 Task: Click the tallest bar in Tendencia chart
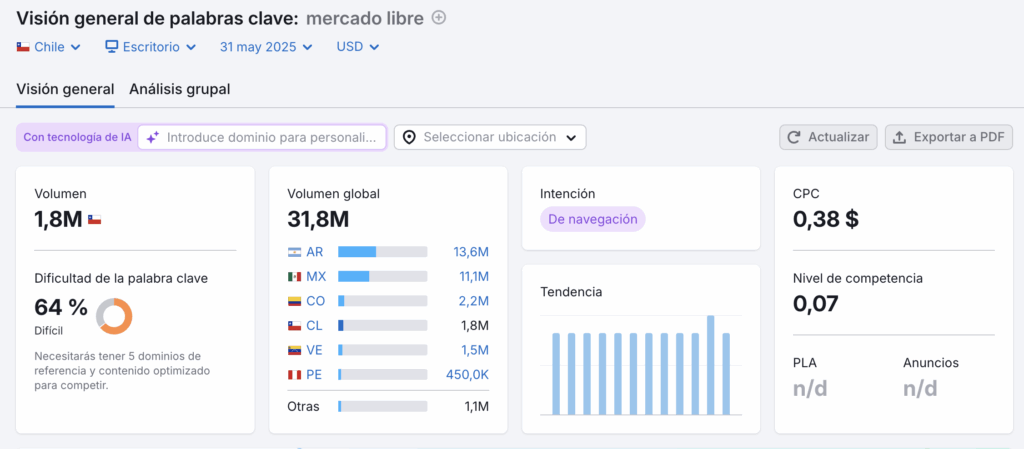point(711,365)
